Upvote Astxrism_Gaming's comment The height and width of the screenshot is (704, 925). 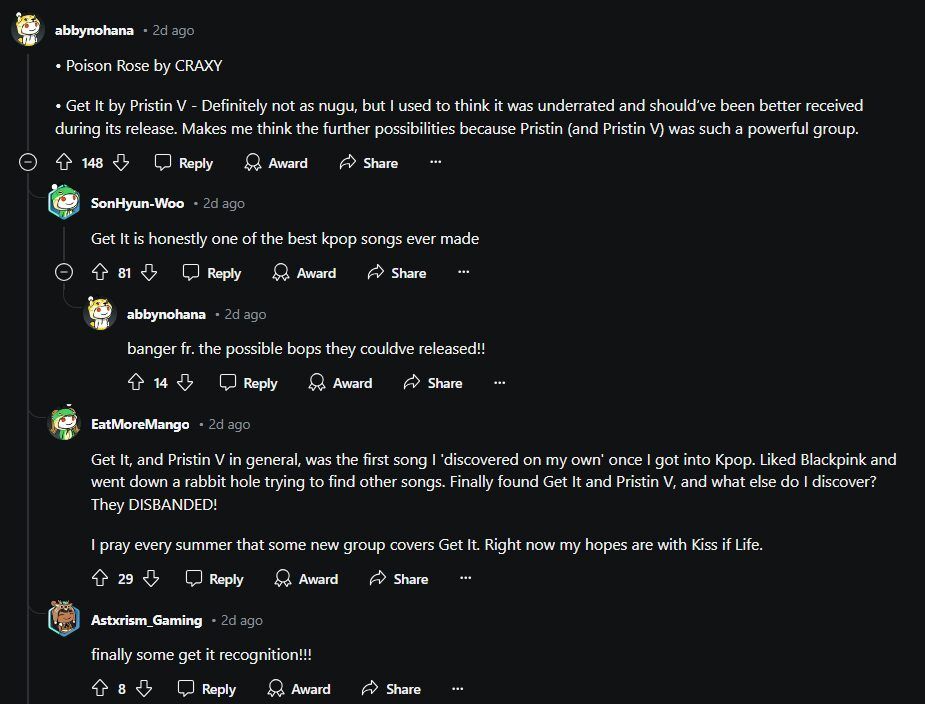[x=99, y=689]
